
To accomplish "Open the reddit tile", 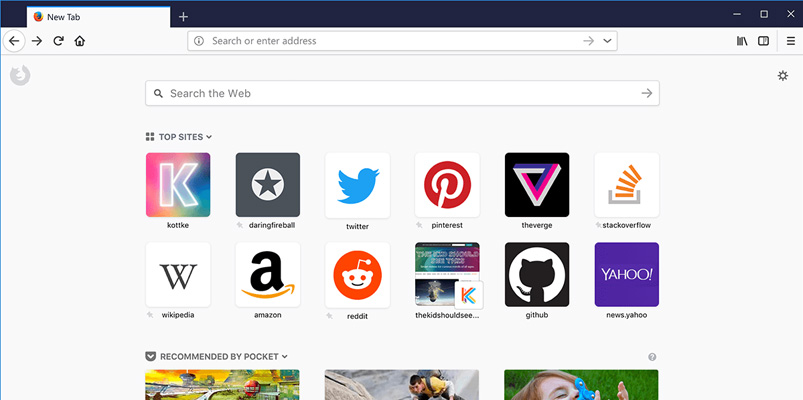I will point(357,275).
